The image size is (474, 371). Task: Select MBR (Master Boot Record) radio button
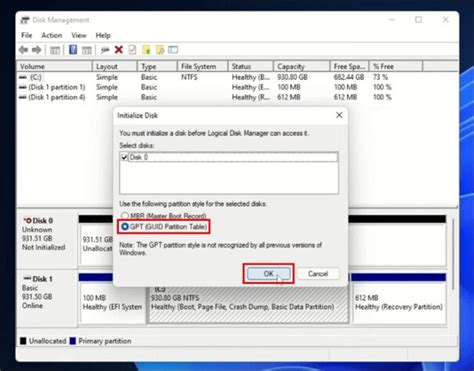tap(125, 216)
